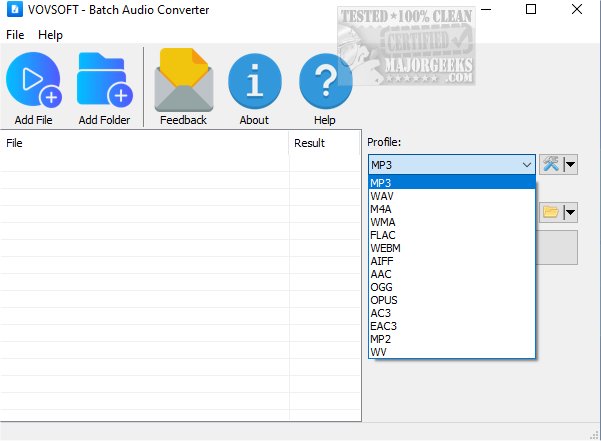Click the Help question mark icon
The width and height of the screenshot is (601, 441).
point(325,81)
